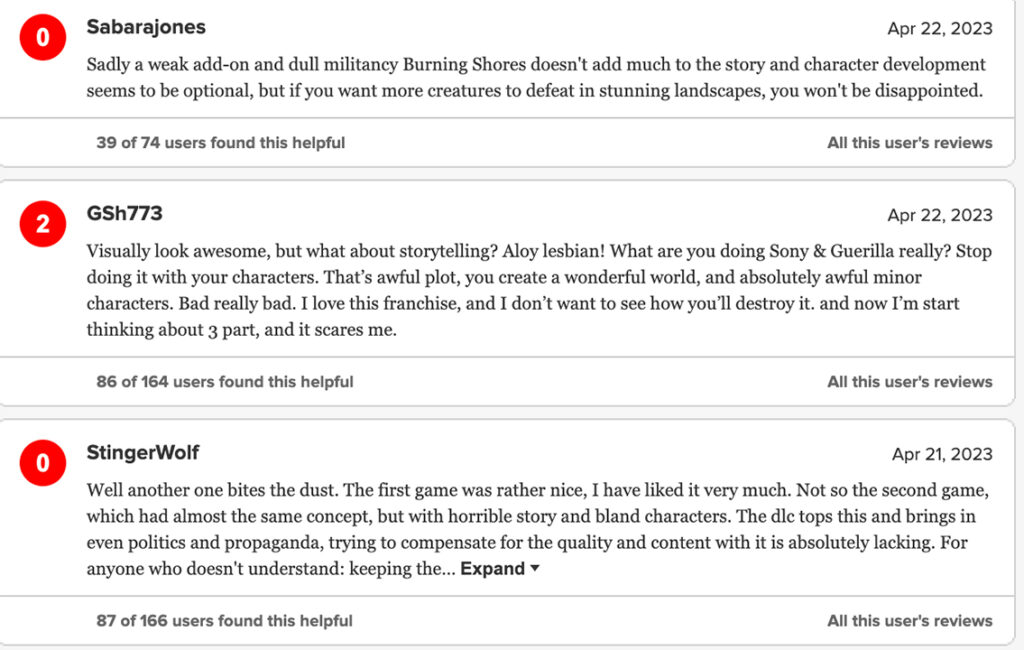Viewport: 1024px width, 650px height.
Task: Click GSh773's Apr 22, 2023 review date
Action: pos(939,216)
